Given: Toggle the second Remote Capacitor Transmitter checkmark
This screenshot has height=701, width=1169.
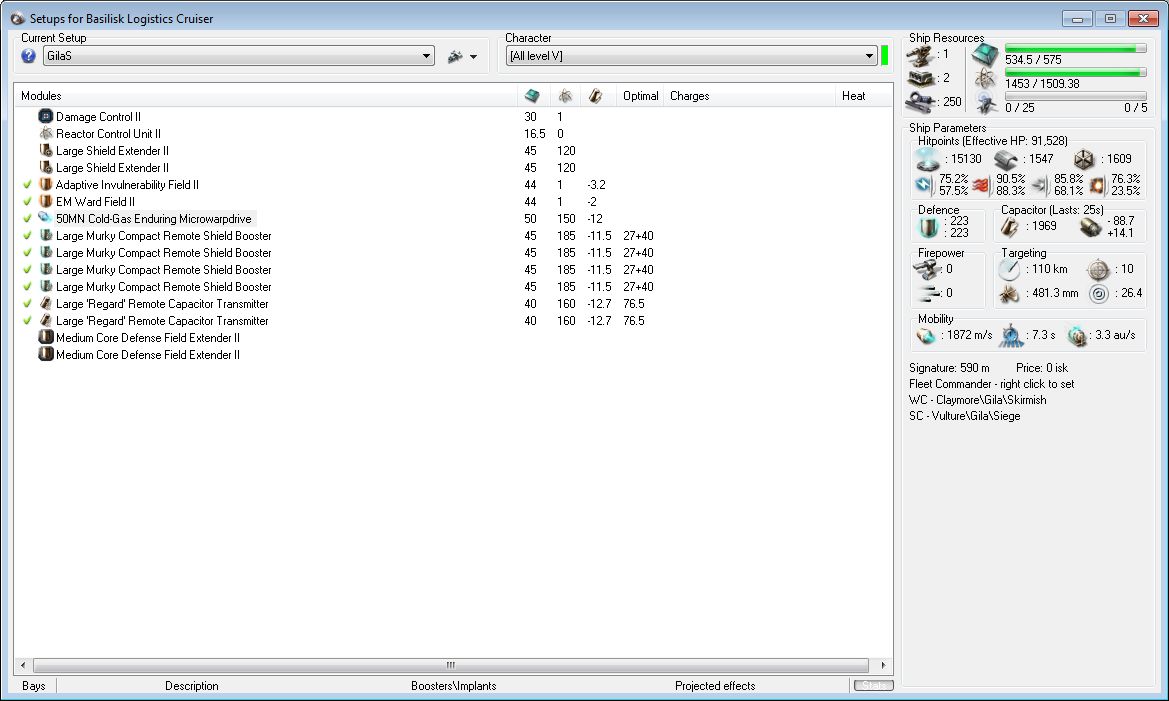Looking at the screenshot, I should (28, 321).
